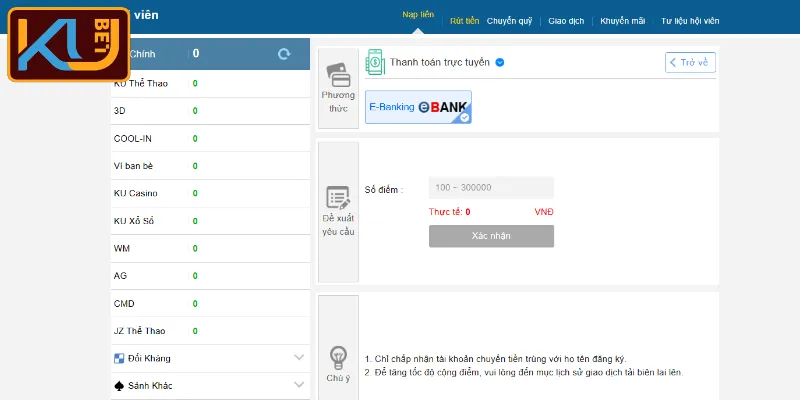Click the blue verified badge icon
This screenshot has width=800, height=400.
[500, 62]
